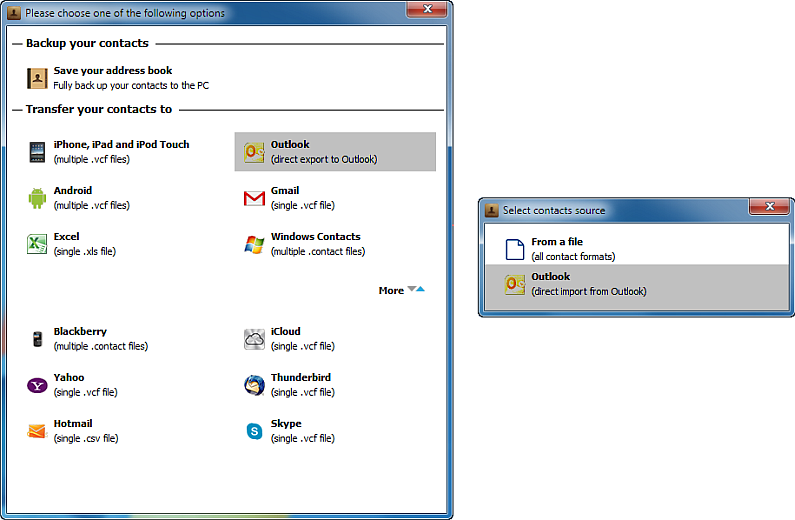The image size is (795, 520).
Task: Click the blank file icon in Select contacts source
Action: pos(515,249)
